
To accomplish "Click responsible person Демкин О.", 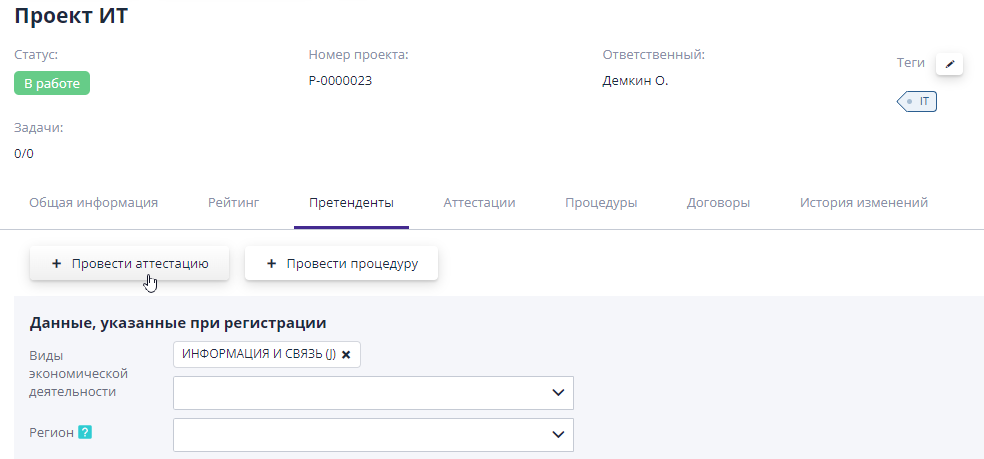I will coord(636,80).
